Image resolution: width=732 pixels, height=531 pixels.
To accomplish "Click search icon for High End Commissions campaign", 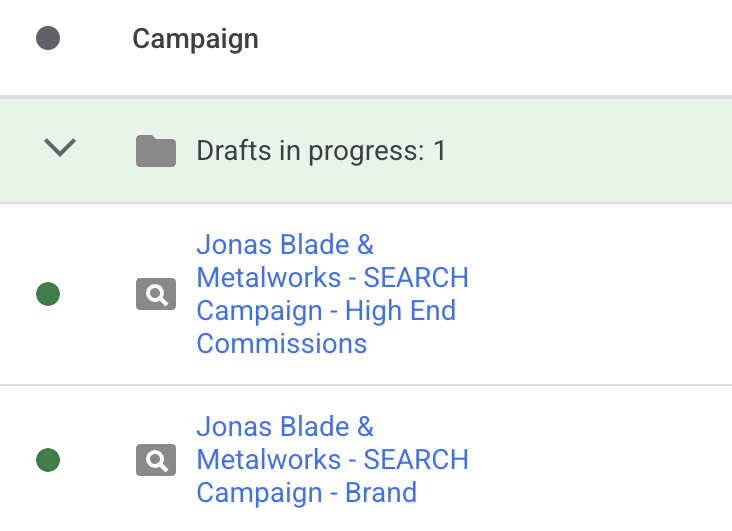I will [156, 294].
